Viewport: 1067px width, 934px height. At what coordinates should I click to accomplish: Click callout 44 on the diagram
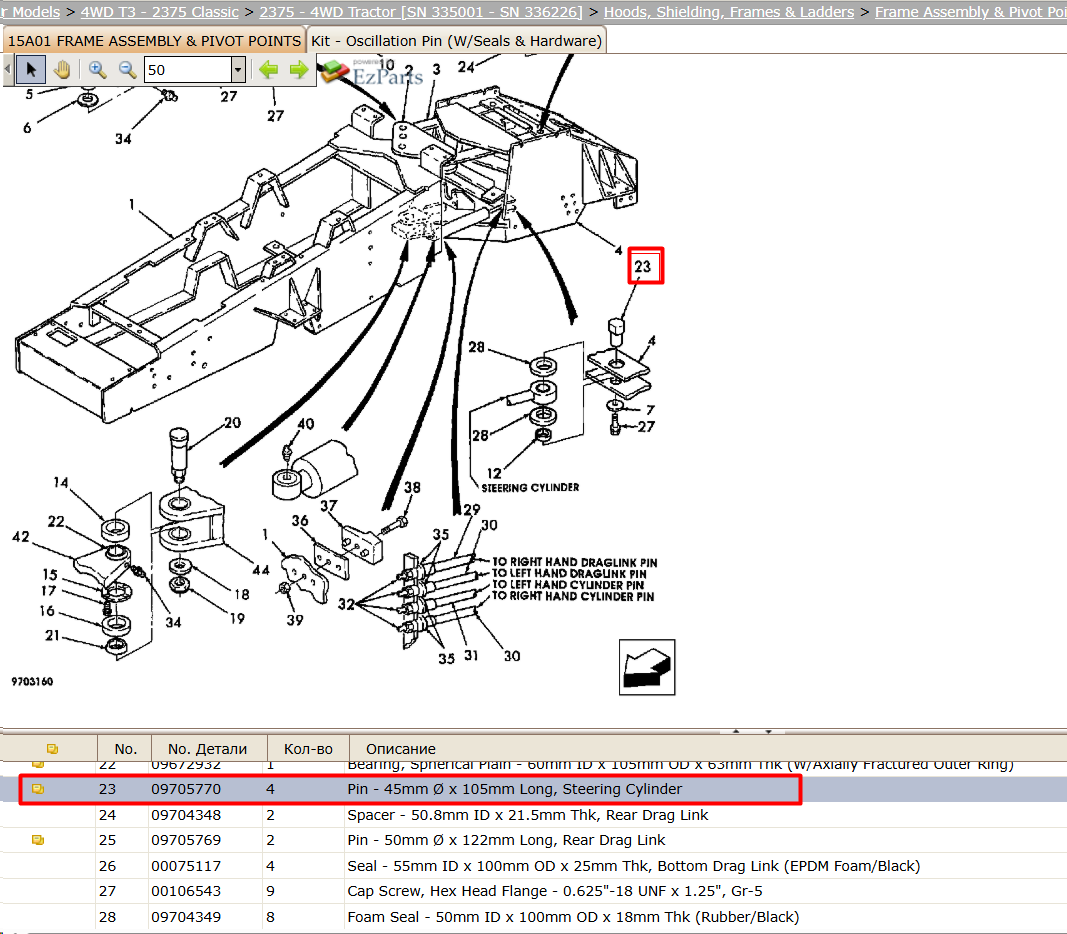(261, 570)
